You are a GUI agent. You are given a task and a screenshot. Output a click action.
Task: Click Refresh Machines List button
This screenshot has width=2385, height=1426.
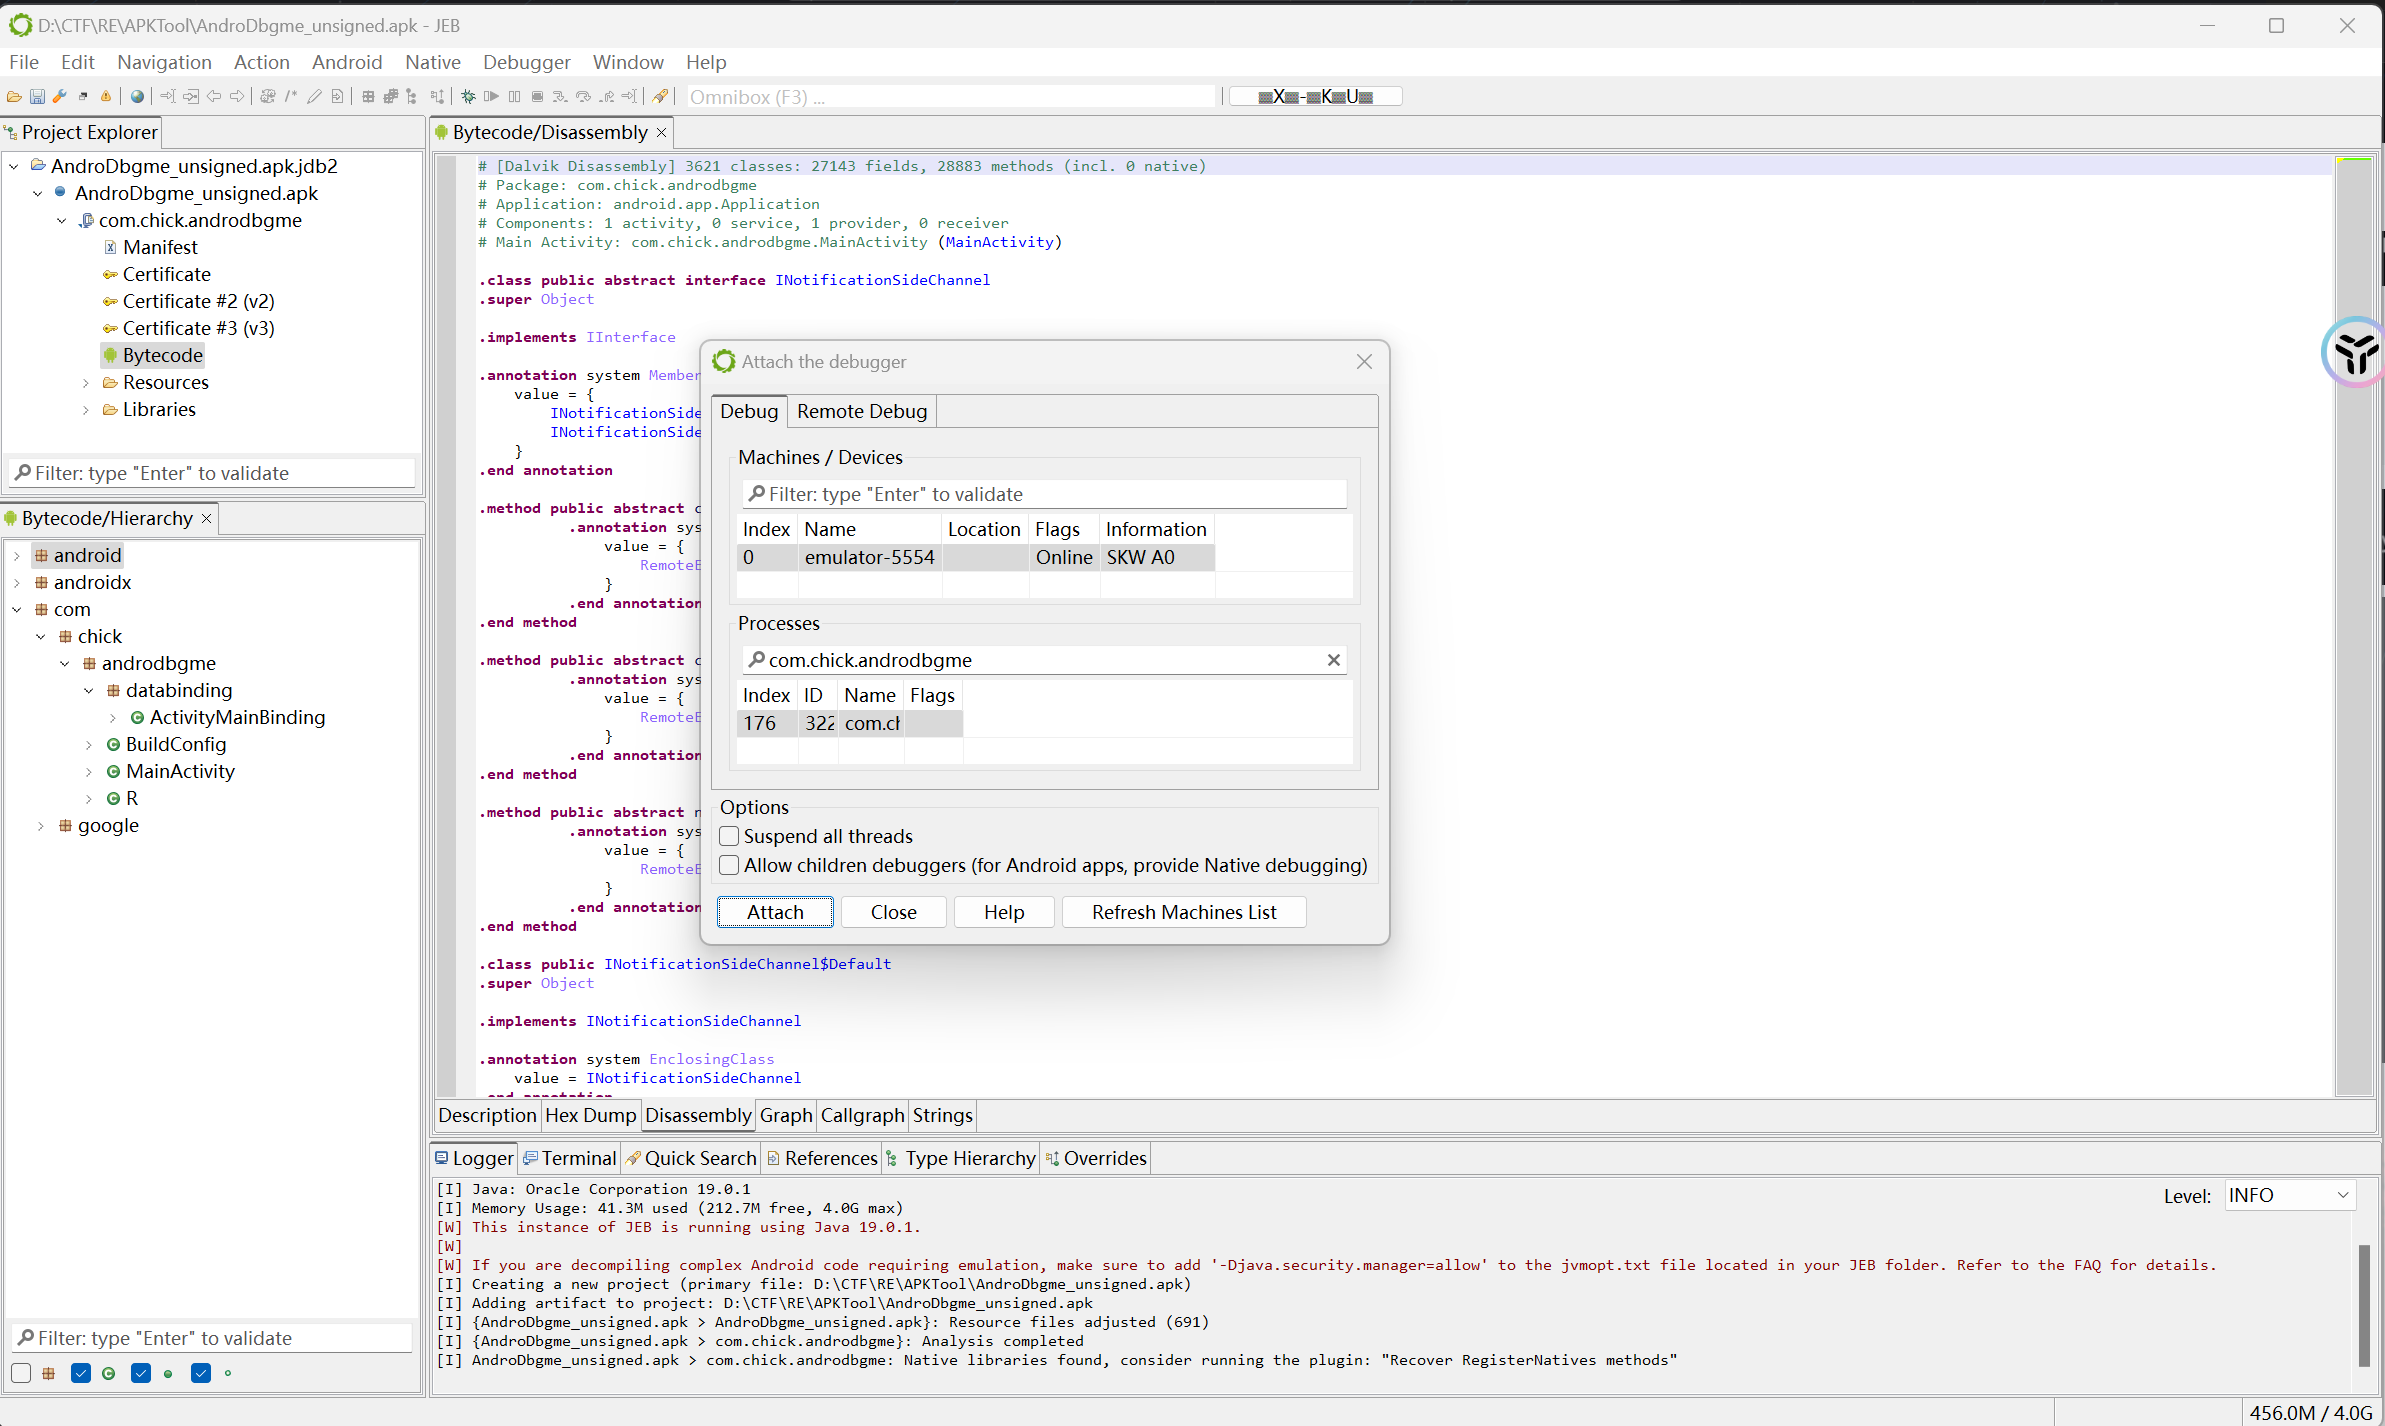click(x=1183, y=912)
